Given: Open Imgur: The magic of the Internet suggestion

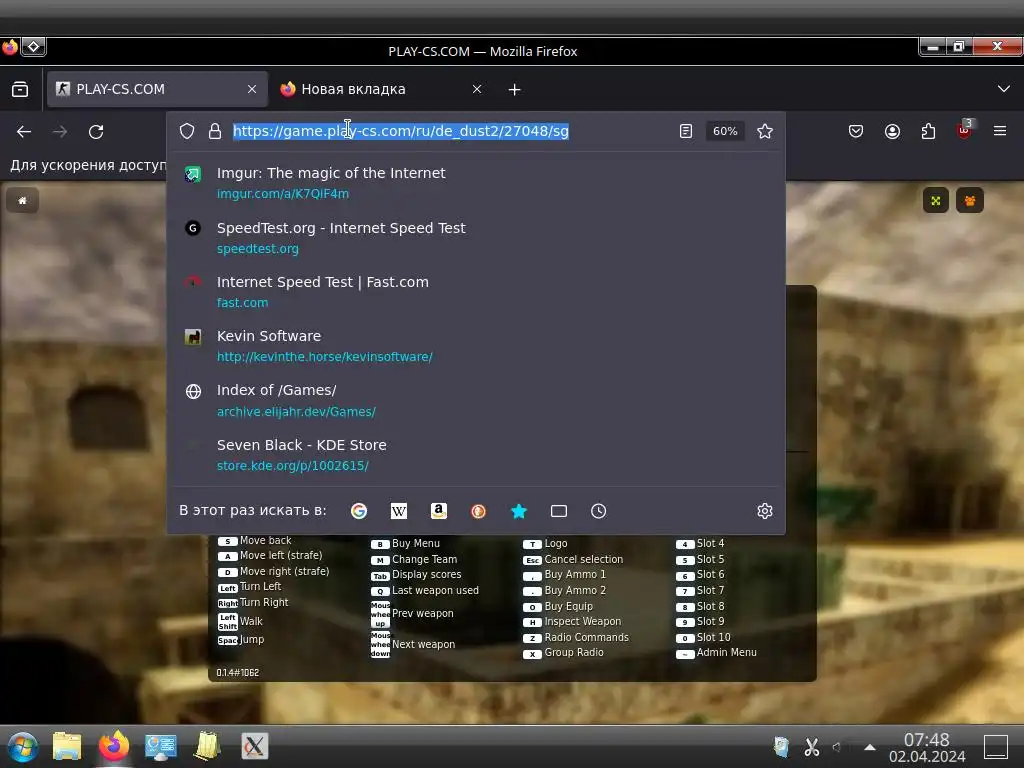Looking at the screenshot, I should coord(475,183).
